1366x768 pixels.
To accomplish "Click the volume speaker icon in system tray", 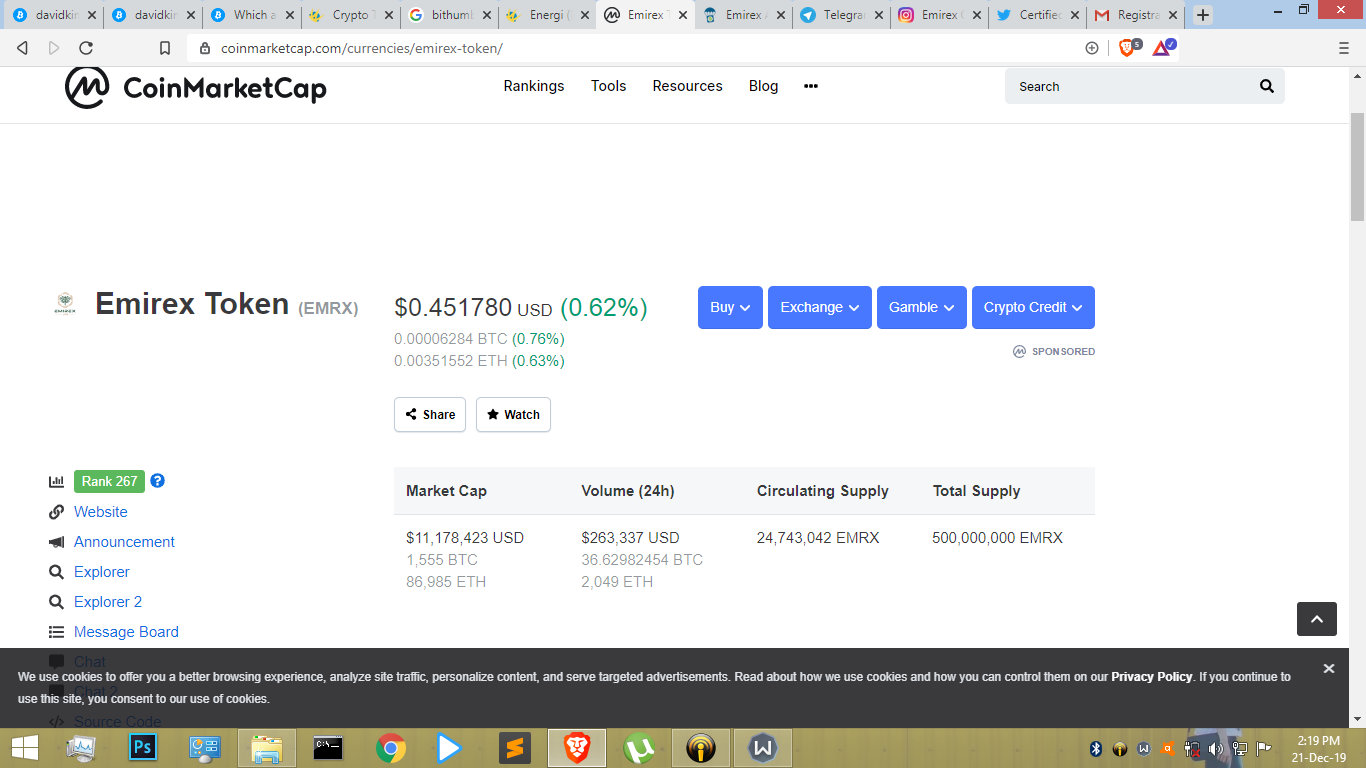I will pos(1216,748).
